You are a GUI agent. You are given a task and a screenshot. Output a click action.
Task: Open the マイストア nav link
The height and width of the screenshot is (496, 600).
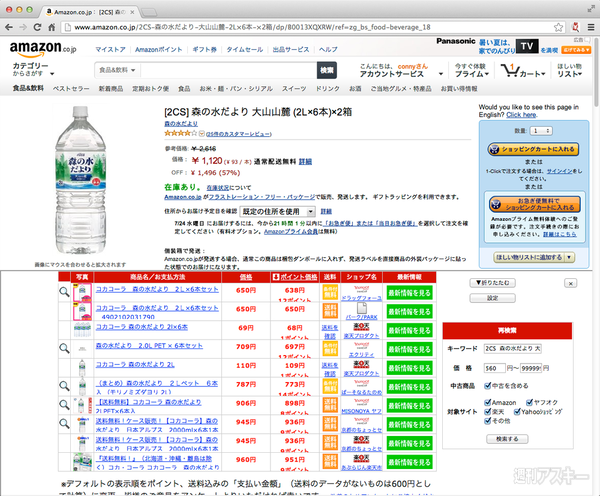click(110, 49)
